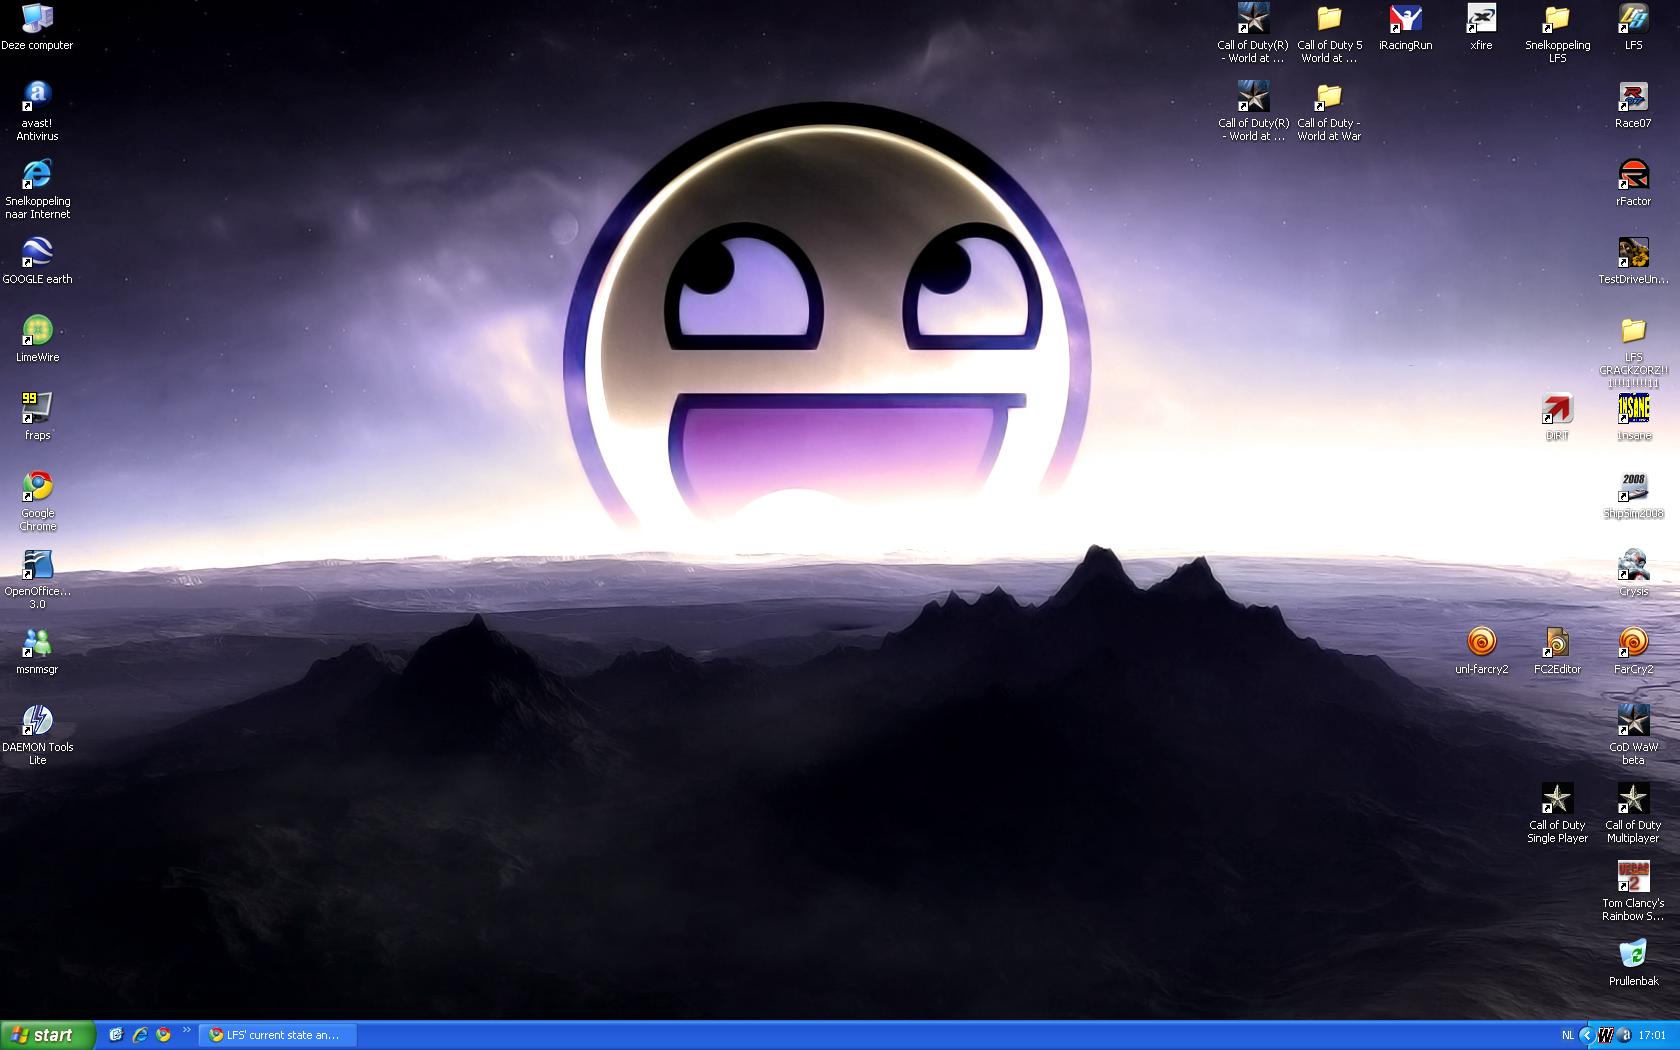Click the LimeWire desktop icon
The width and height of the screenshot is (1680, 1050).
37,338
